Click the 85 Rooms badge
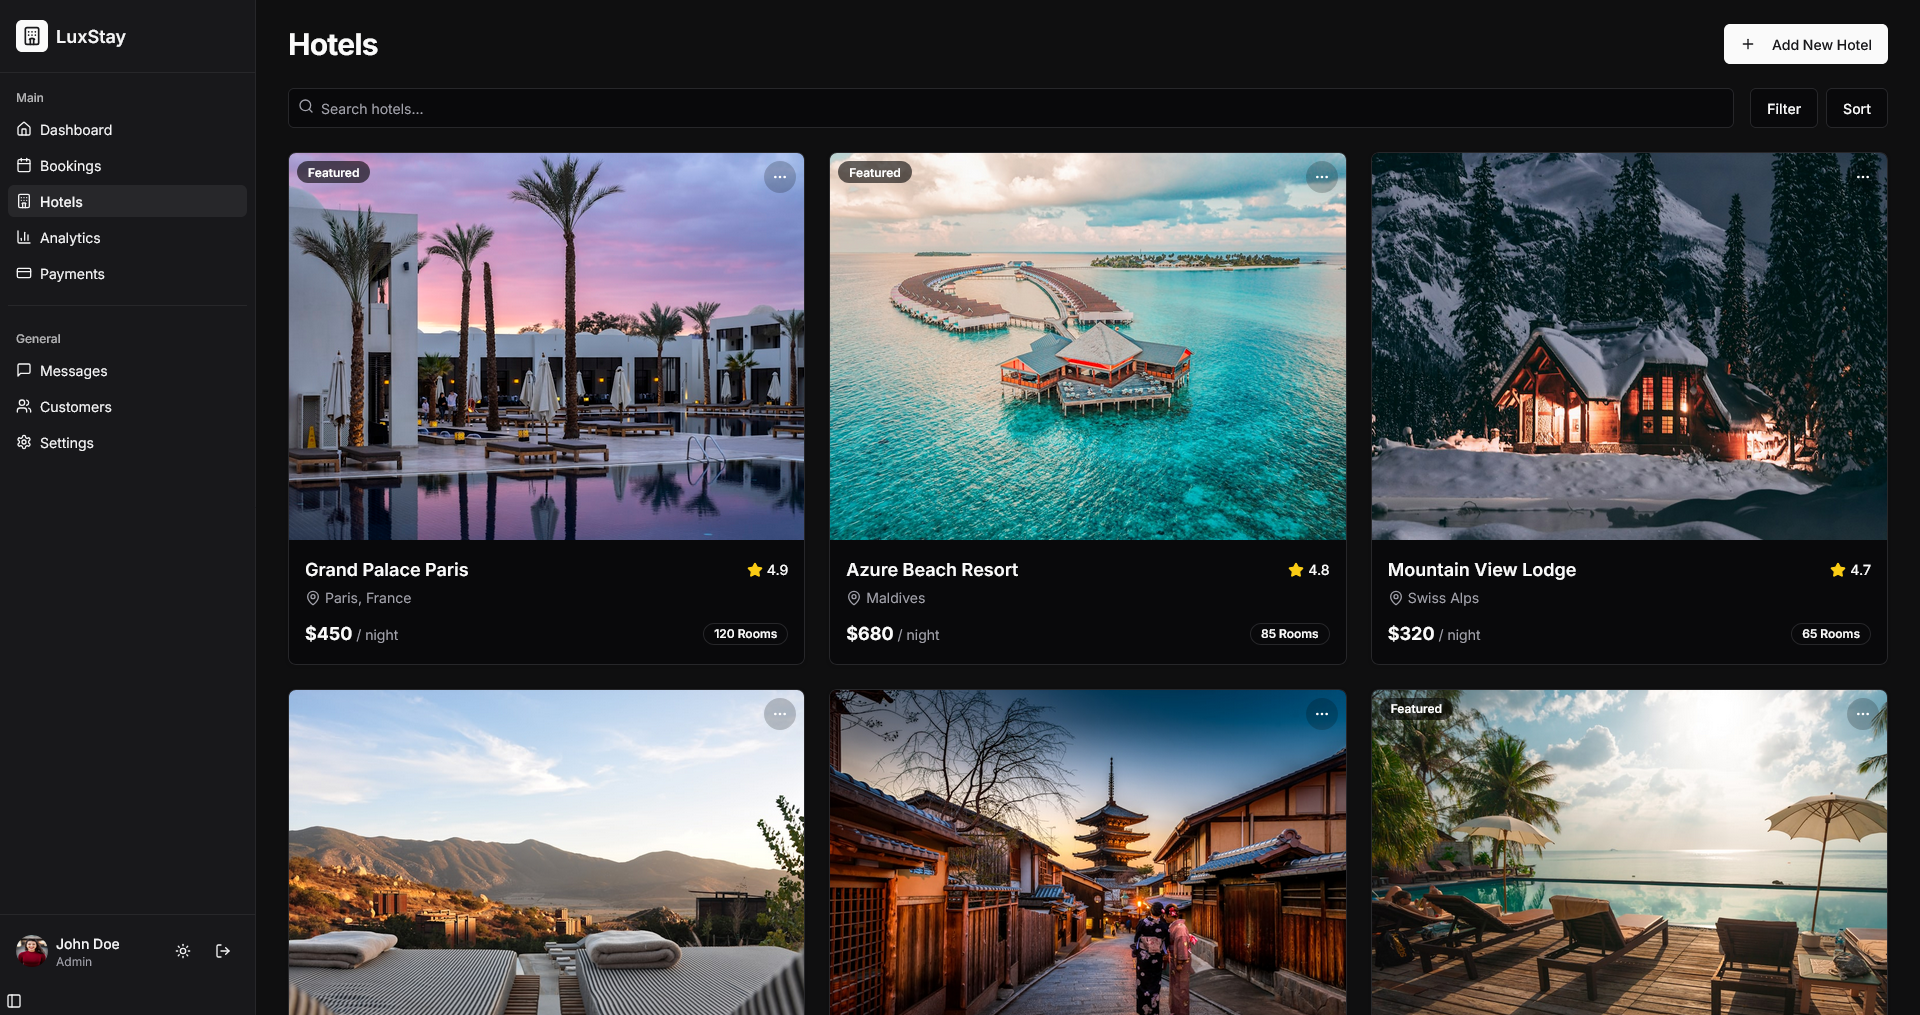Screen dimensions: 1920x1015 tap(1289, 634)
